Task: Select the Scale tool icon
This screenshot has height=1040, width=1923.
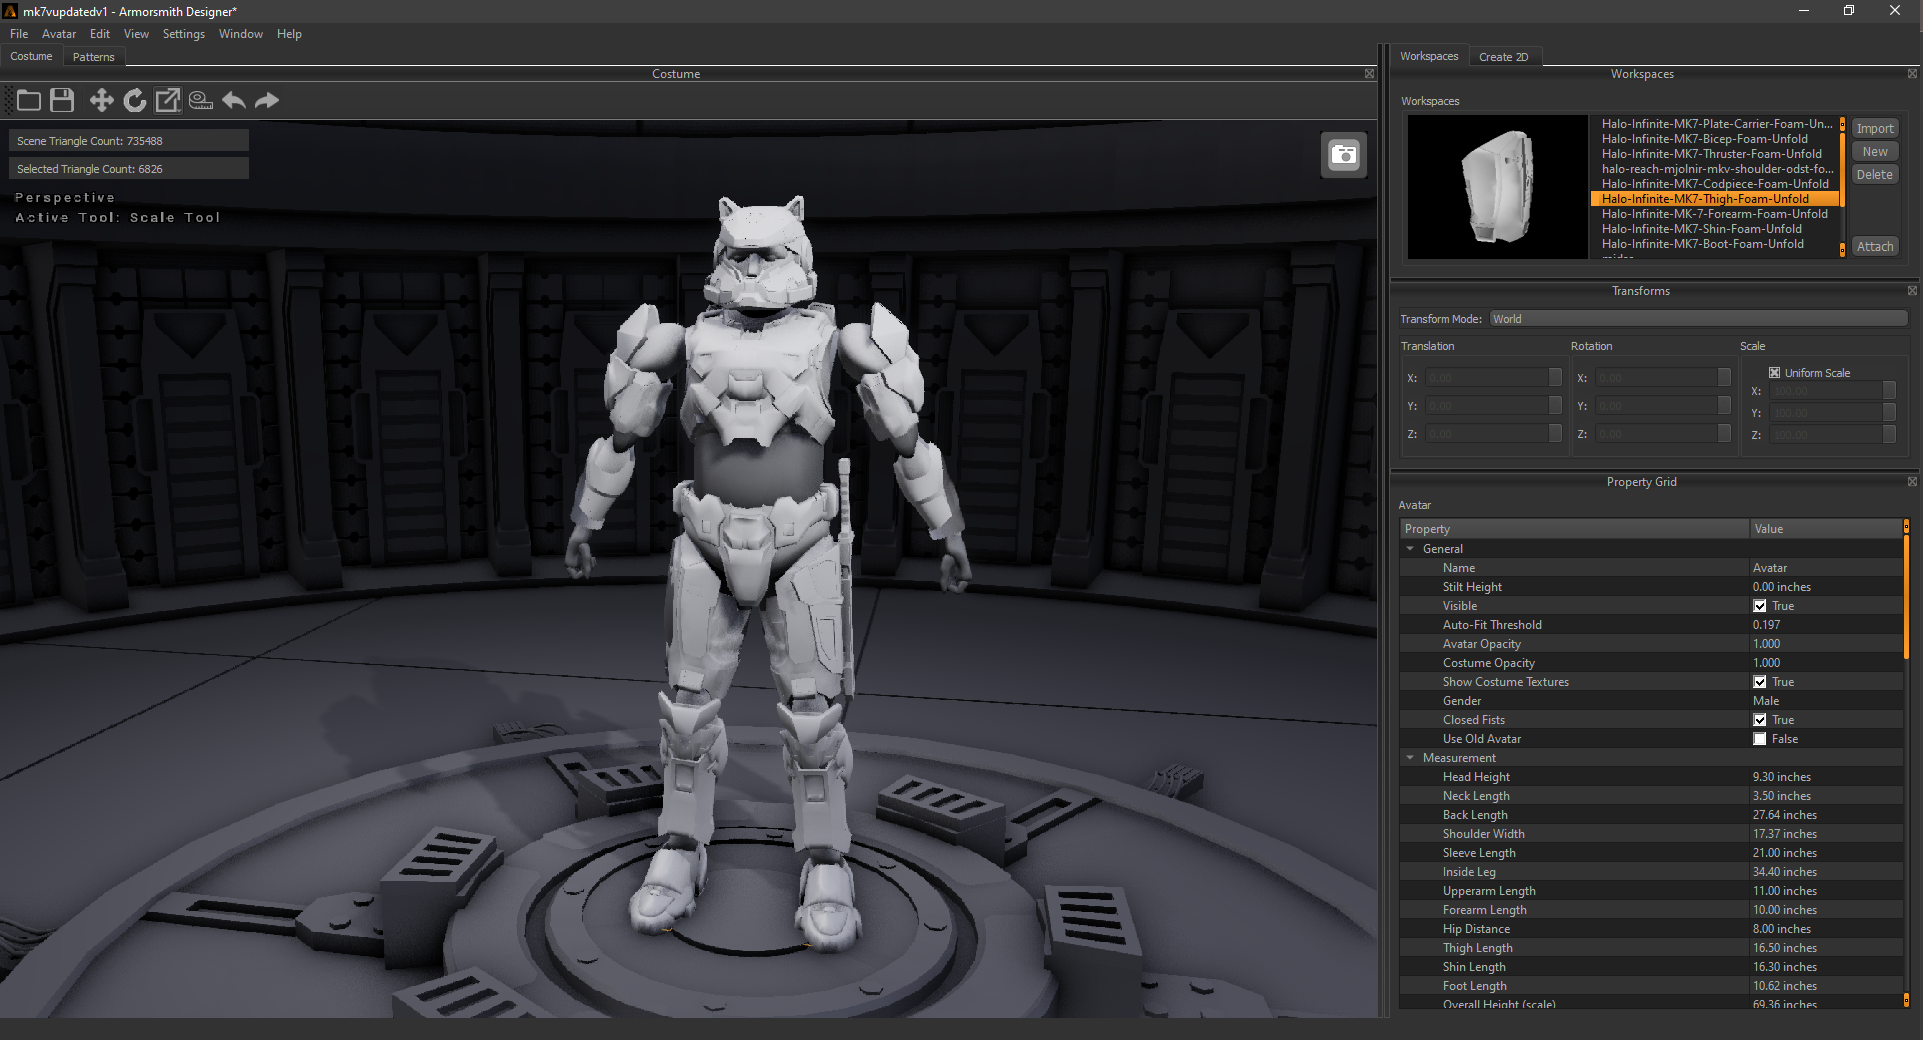Action: tap(168, 100)
